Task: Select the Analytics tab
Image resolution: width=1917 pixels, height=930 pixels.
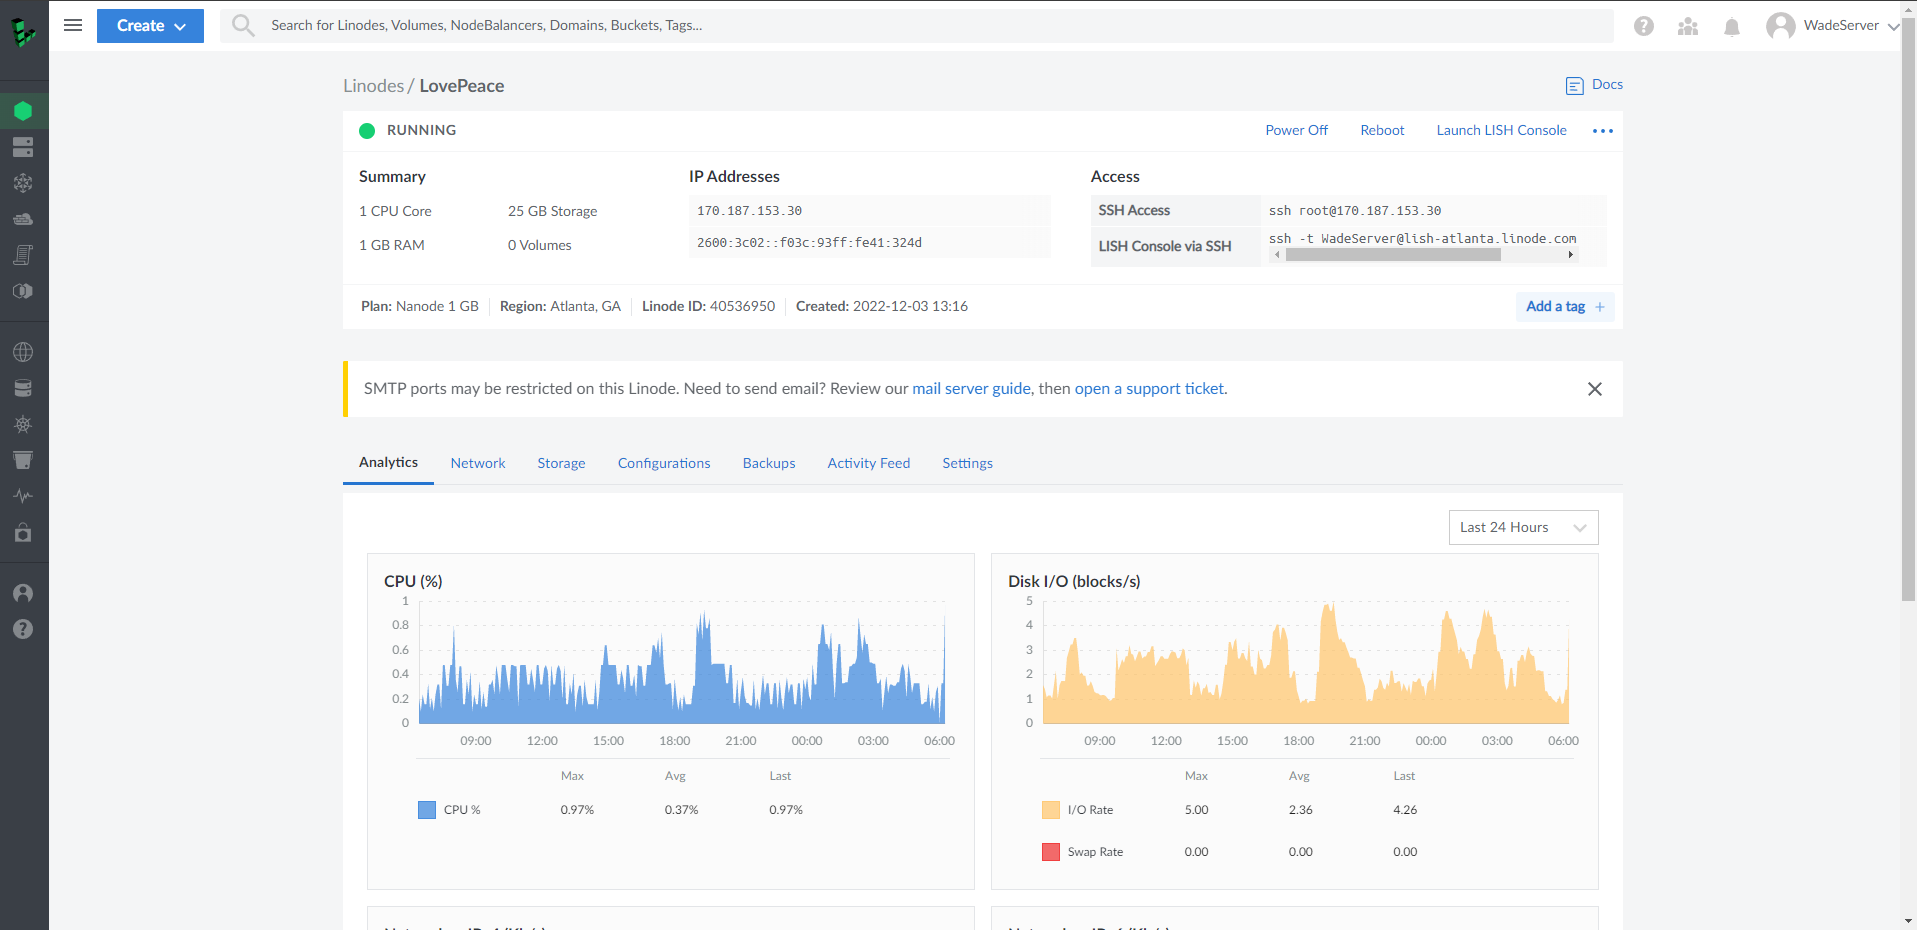Action: 388,463
